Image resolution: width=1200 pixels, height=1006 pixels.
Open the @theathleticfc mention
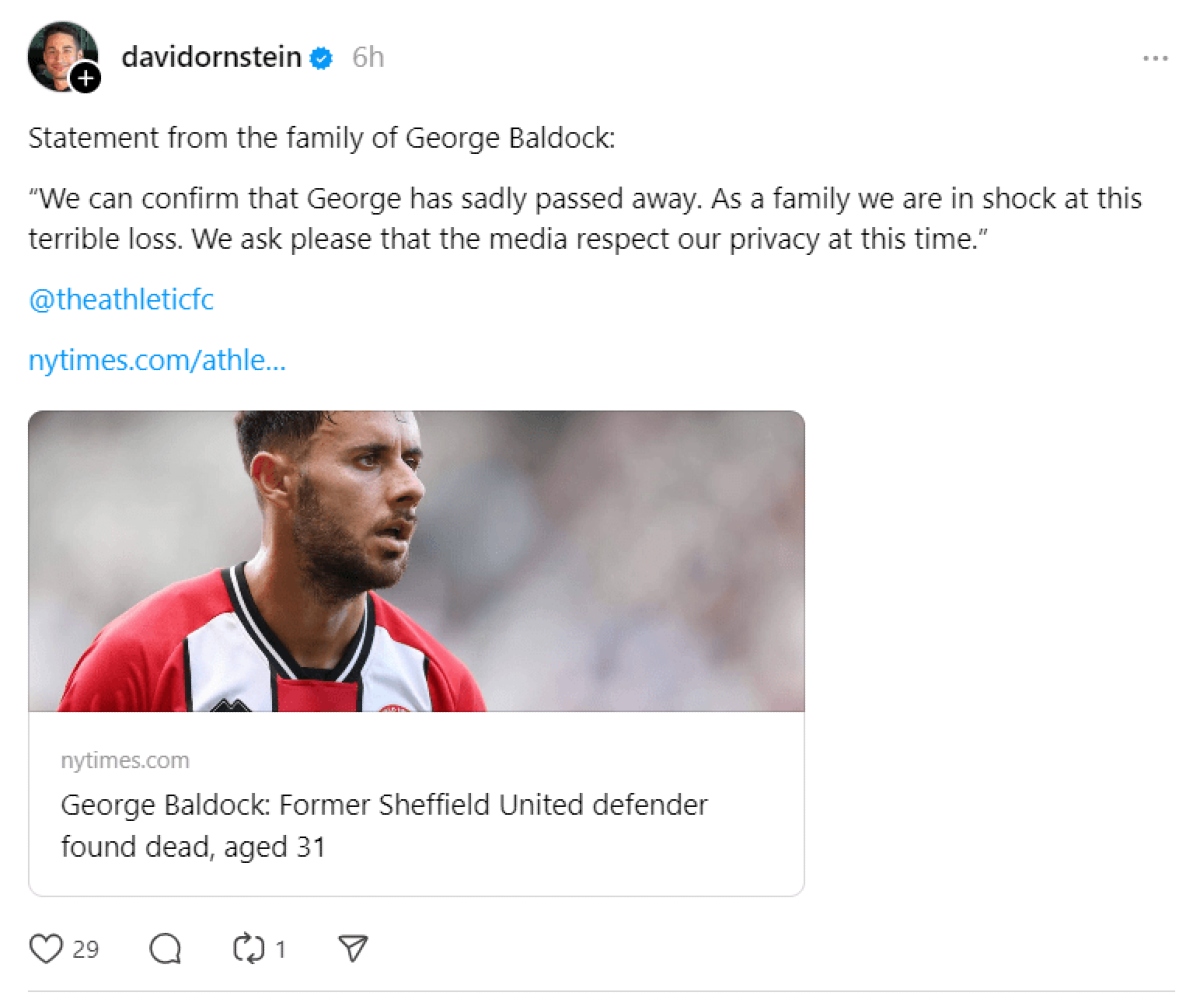pos(121,299)
